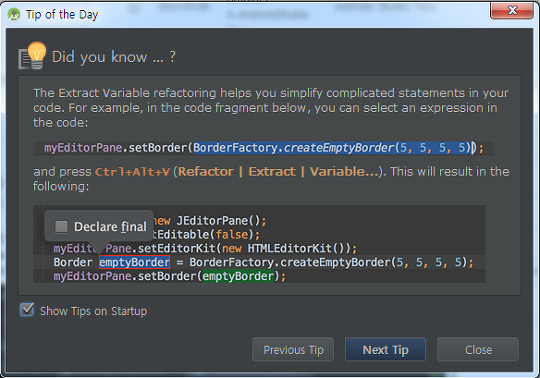
Task: Click the Close button
Action: pyautogui.click(x=478, y=349)
